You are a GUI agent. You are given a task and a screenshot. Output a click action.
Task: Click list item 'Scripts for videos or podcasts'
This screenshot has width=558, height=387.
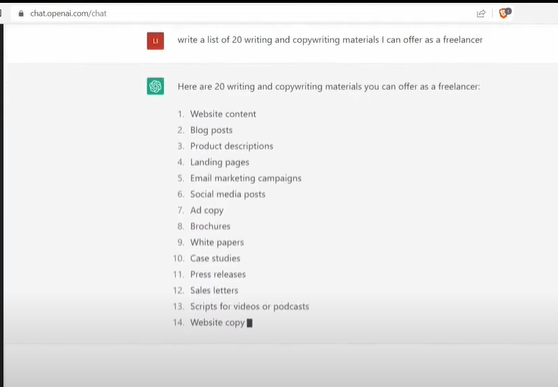[x=249, y=307]
